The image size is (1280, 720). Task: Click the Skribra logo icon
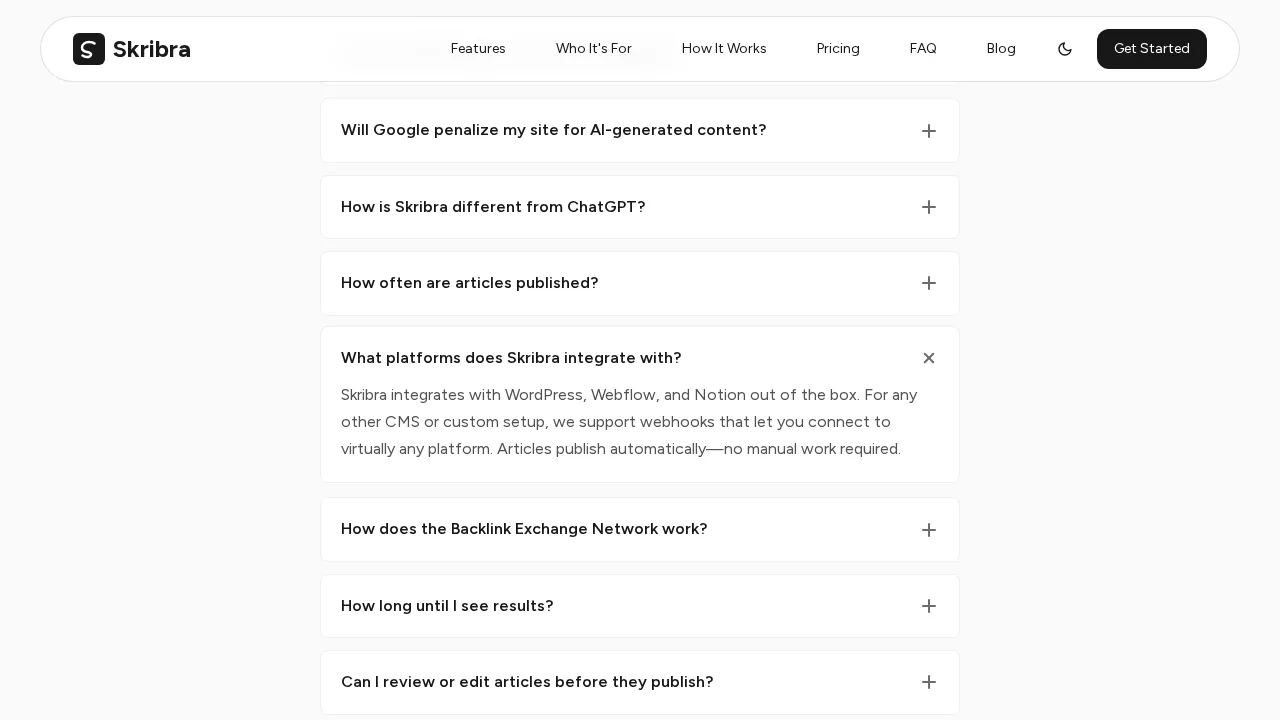[89, 49]
